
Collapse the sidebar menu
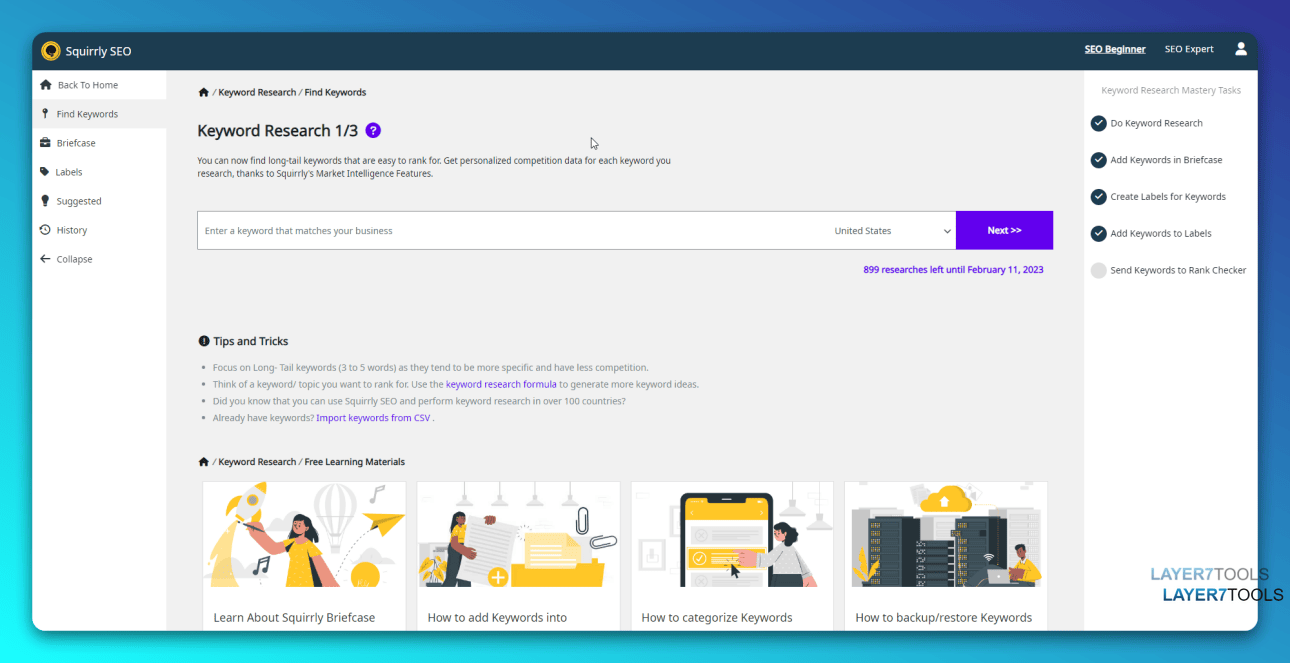(99, 259)
